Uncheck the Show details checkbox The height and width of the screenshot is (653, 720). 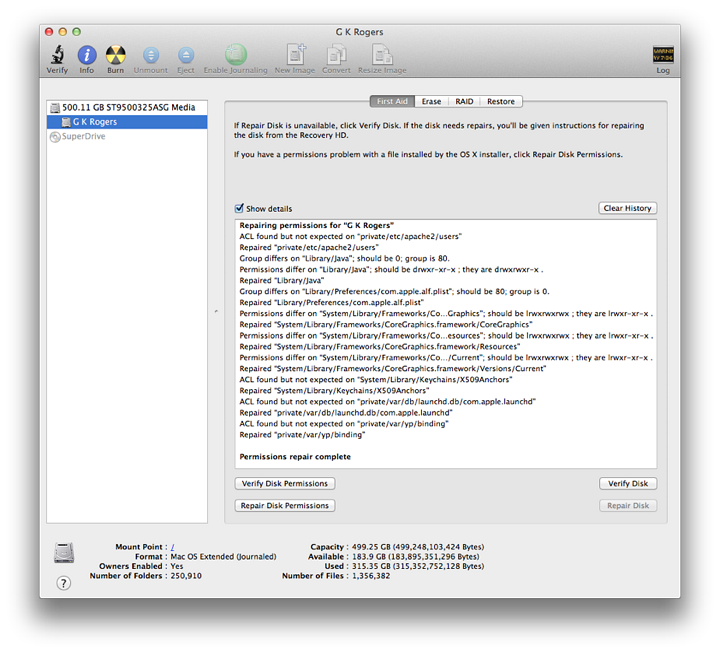239,208
